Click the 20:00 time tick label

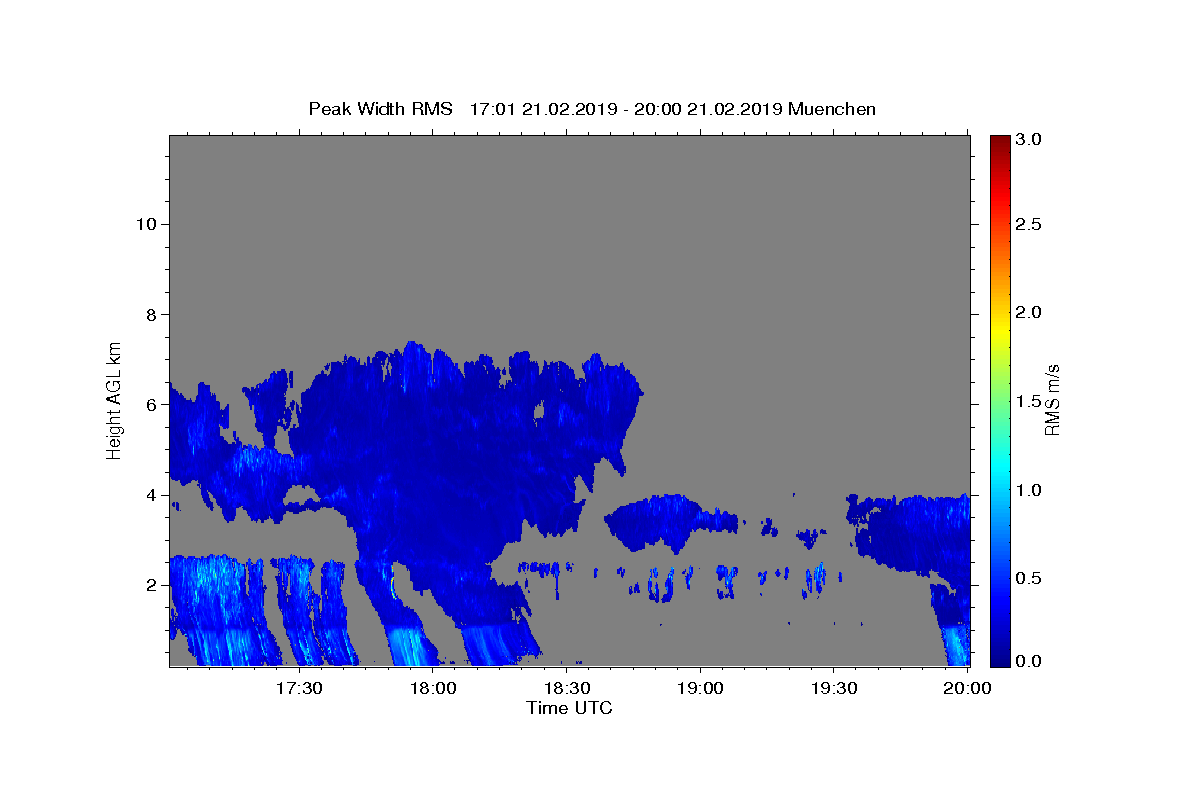(968, 688)
